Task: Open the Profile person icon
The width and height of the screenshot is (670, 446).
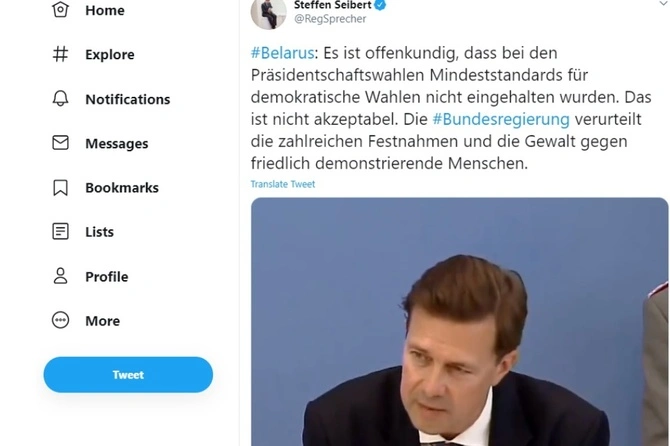Action: (x=60, y=276)
